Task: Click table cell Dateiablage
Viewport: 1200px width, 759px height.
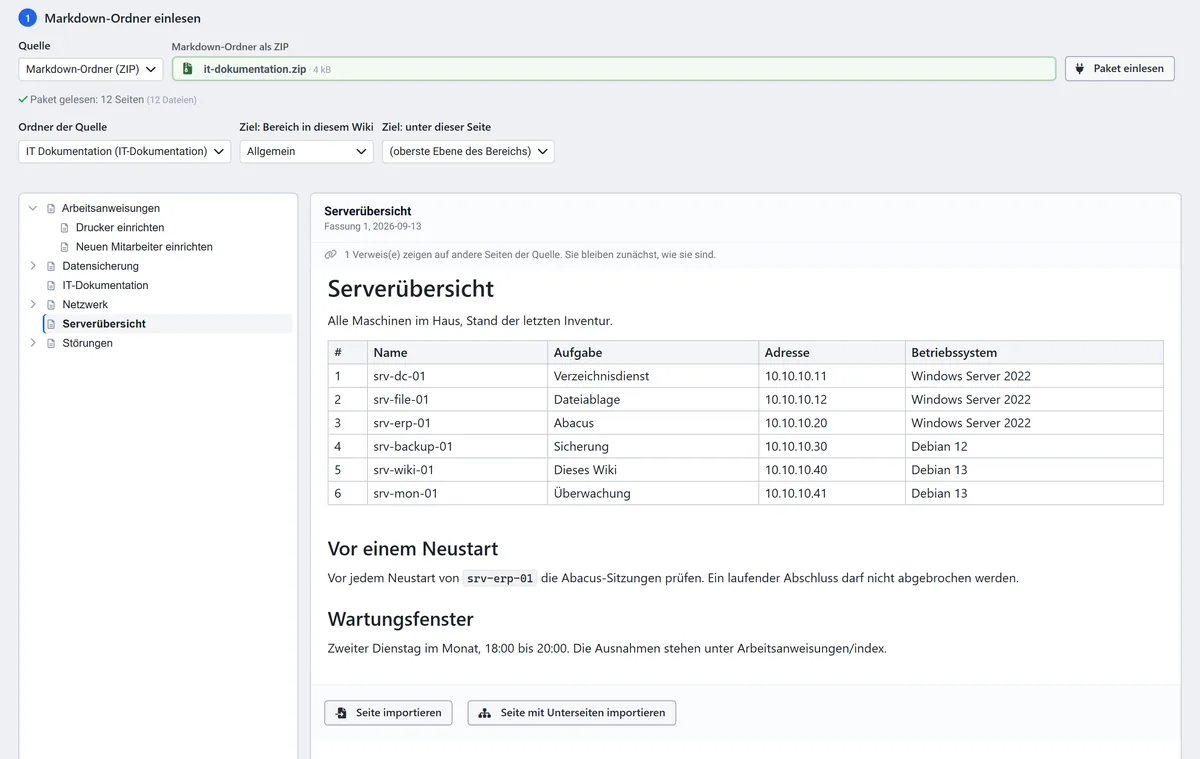Action: pyautogui.click(x=653, y=399)
